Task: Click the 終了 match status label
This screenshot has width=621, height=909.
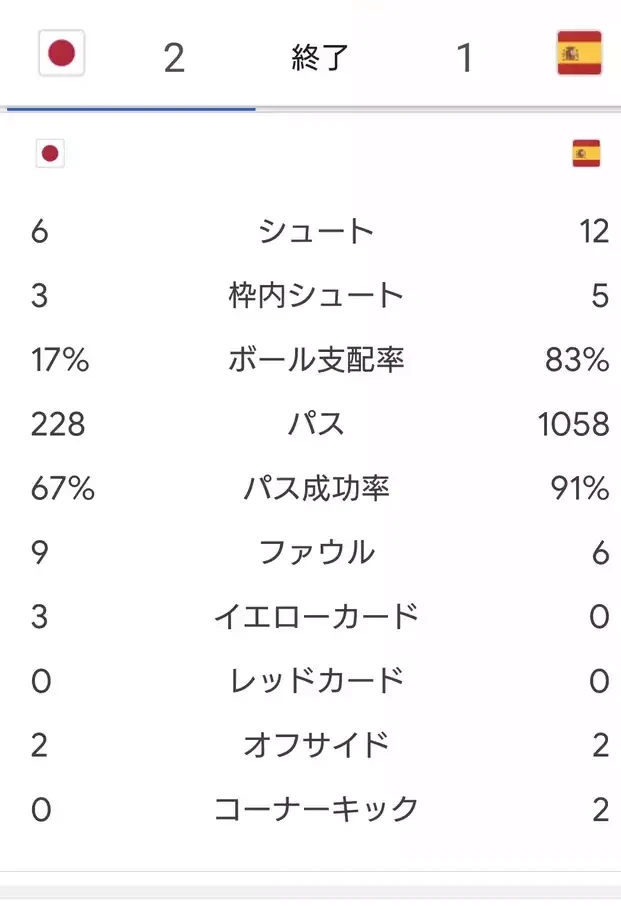Action: 319,57
